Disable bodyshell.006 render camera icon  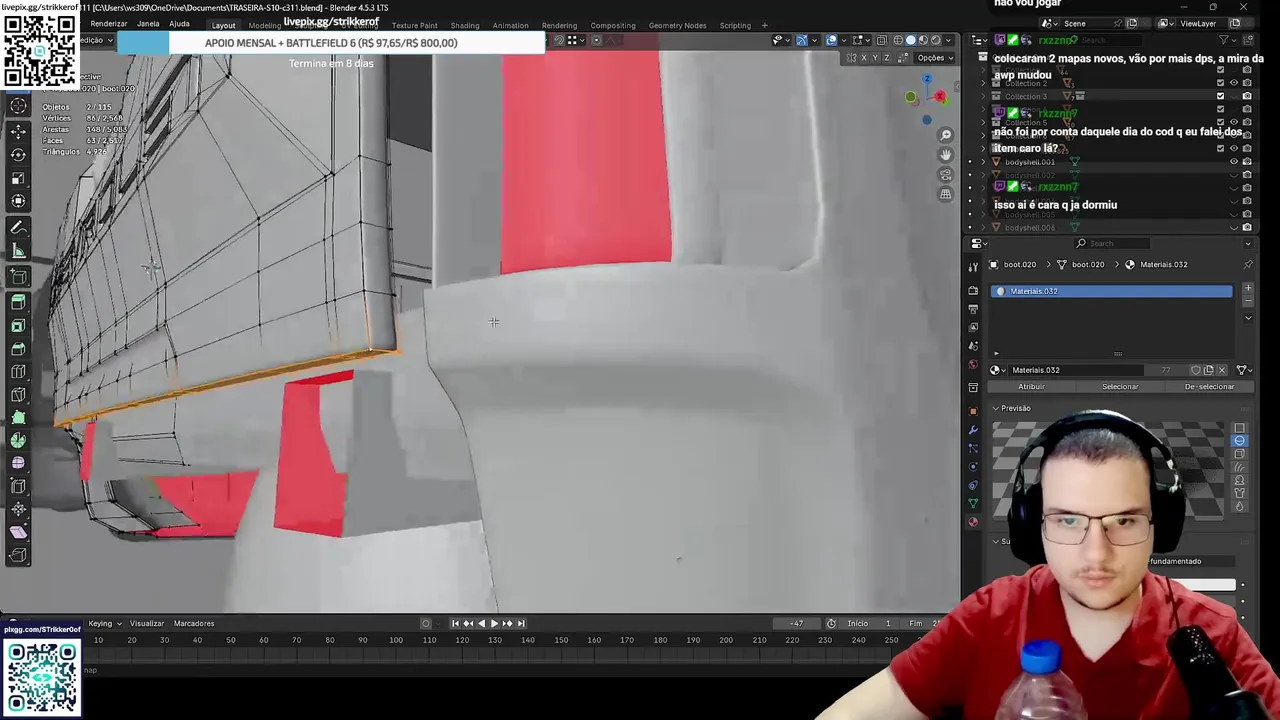pyautogui.click(x=1246, y=227)
